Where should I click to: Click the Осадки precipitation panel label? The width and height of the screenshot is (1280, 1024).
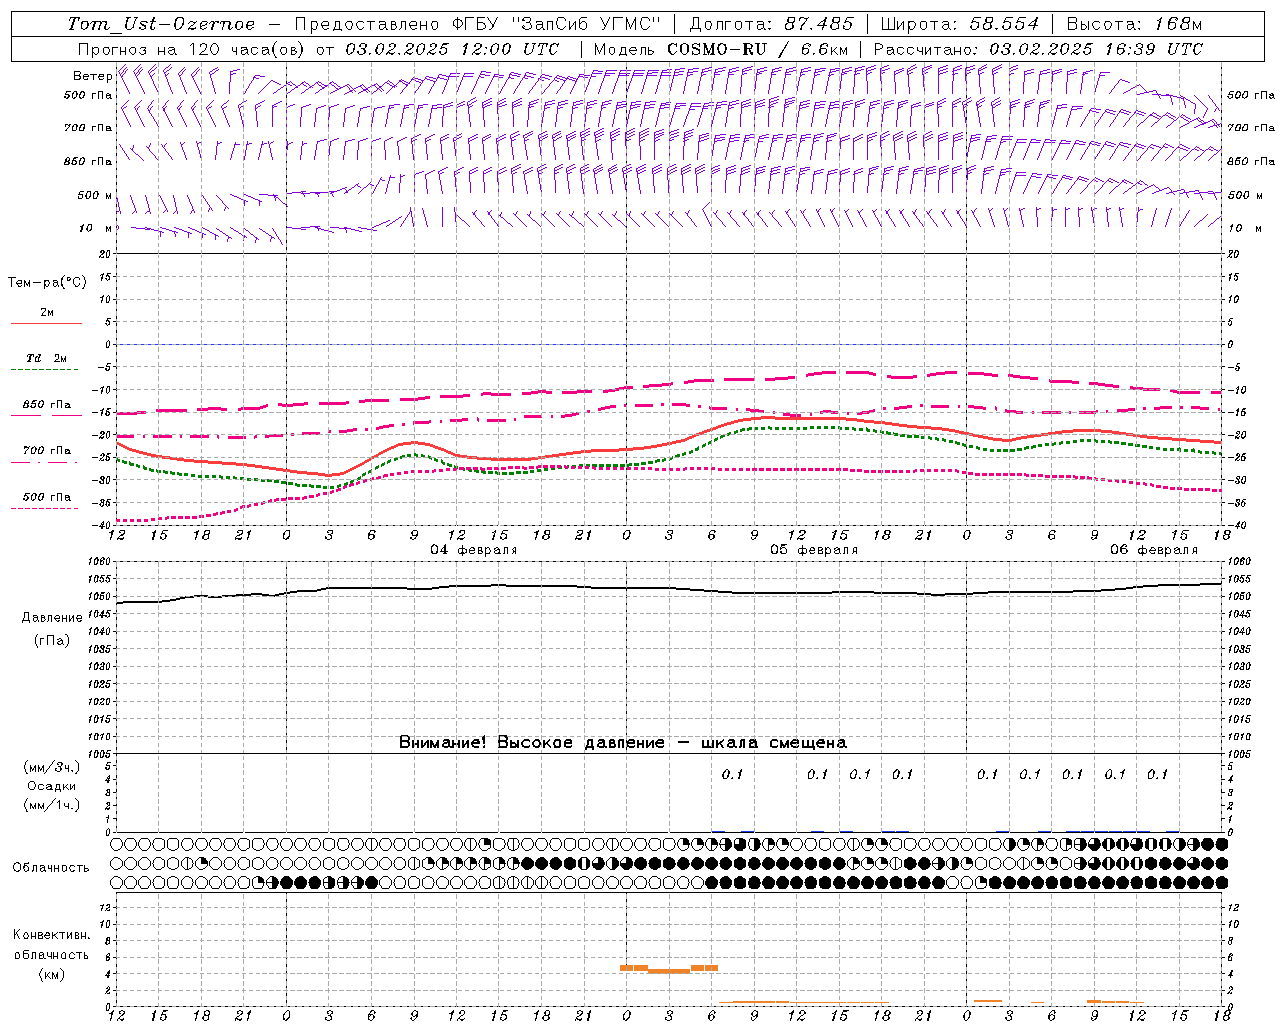pos(51,786)
